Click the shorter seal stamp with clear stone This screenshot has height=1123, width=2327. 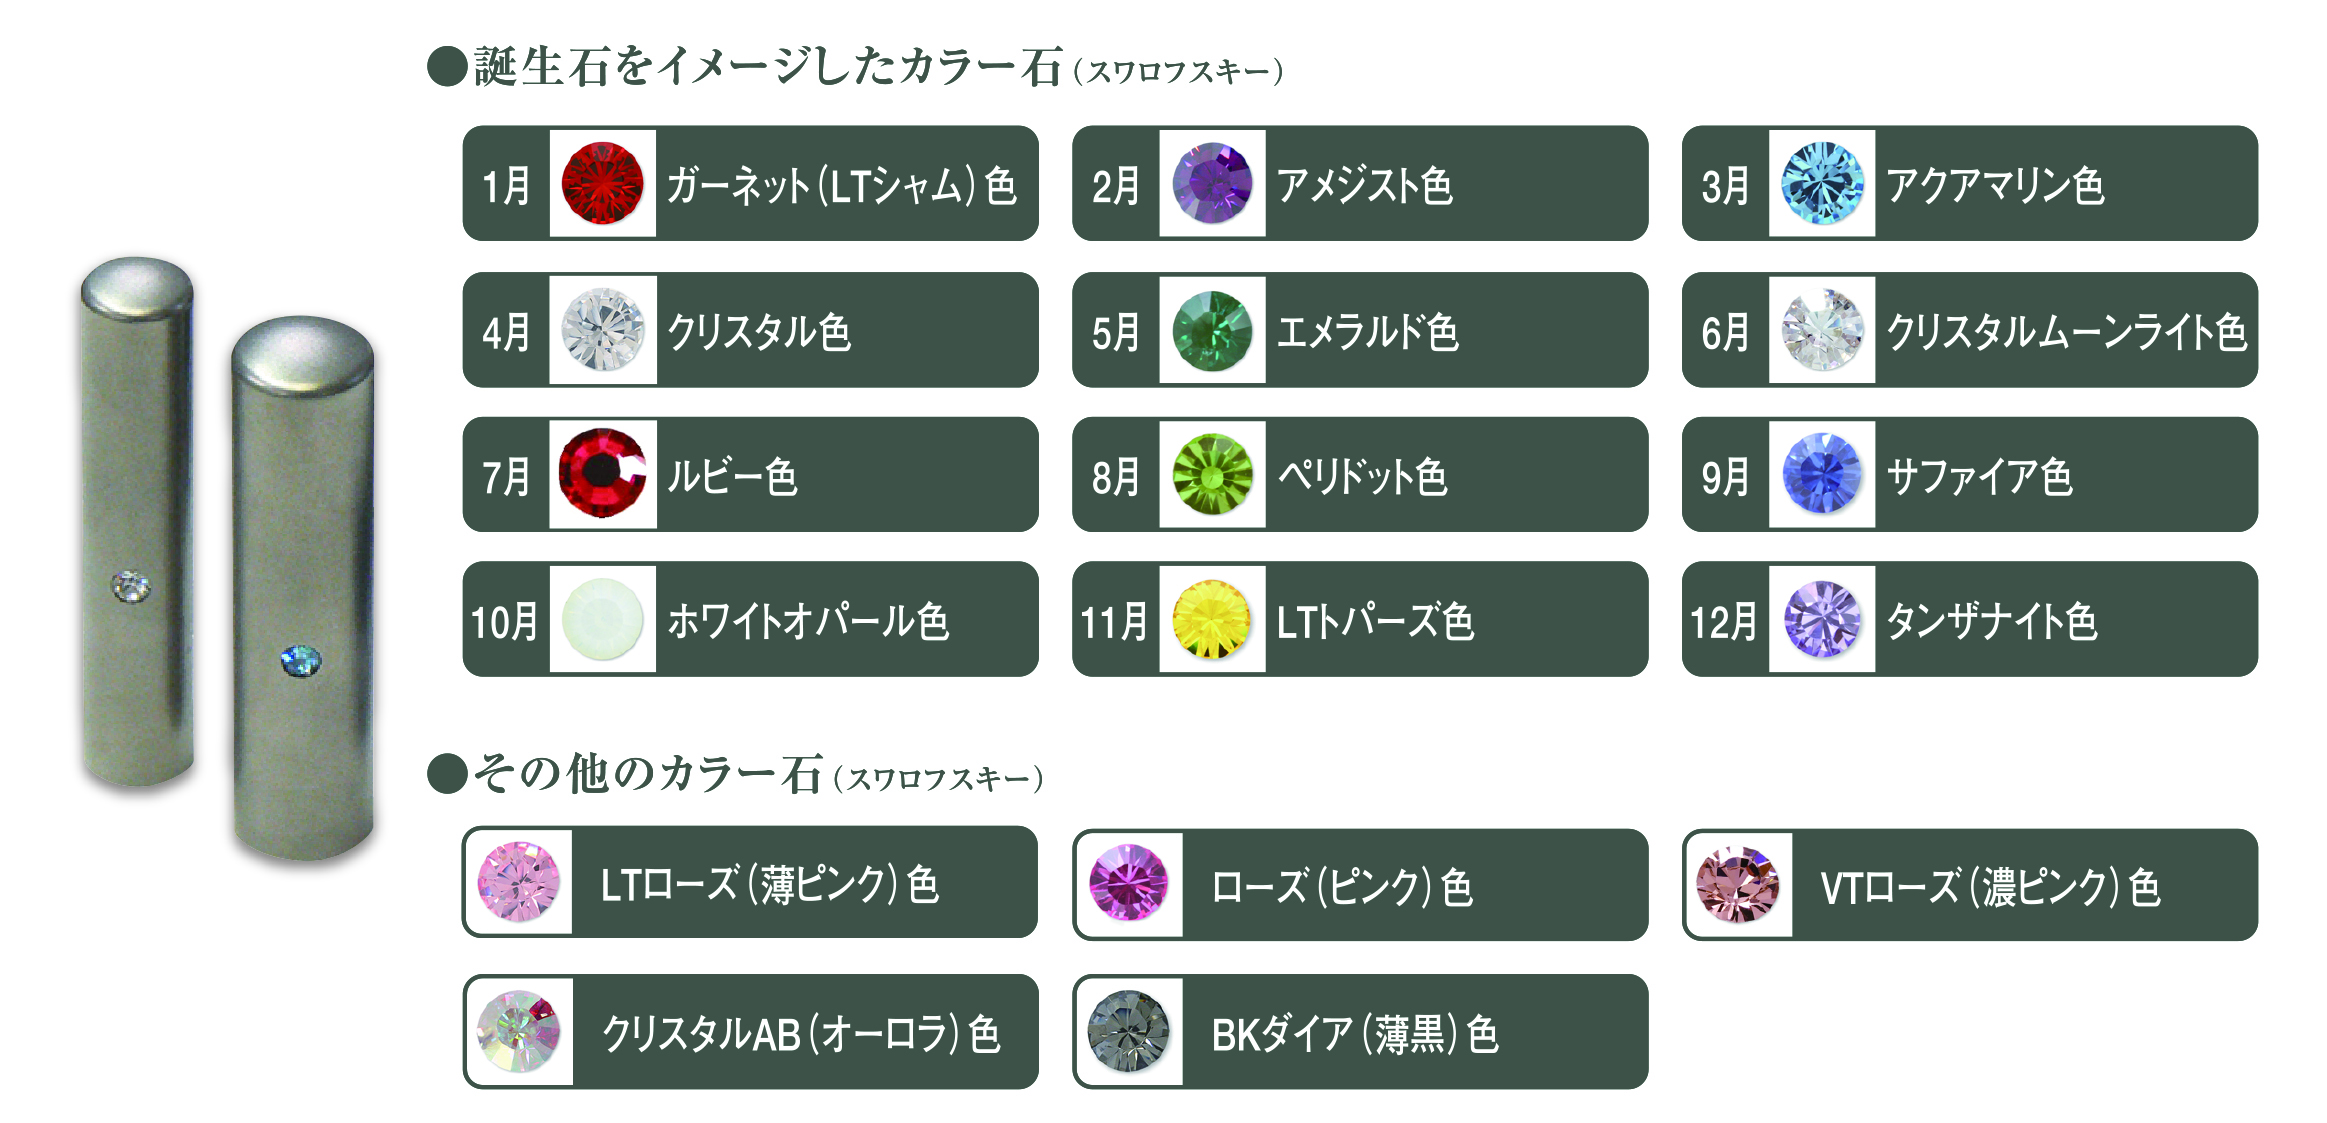point(137,520)
